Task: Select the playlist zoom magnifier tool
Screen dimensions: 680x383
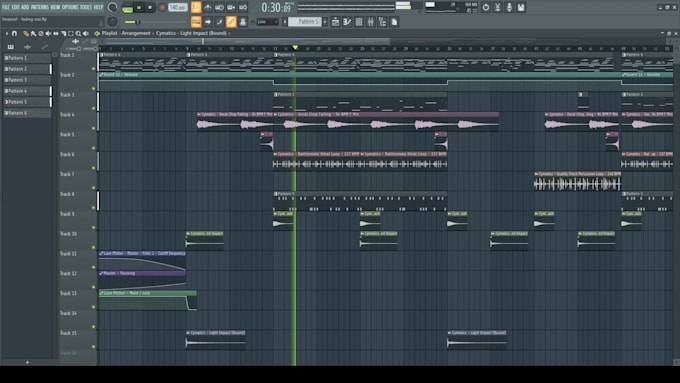Action: (x=78, y=33)
